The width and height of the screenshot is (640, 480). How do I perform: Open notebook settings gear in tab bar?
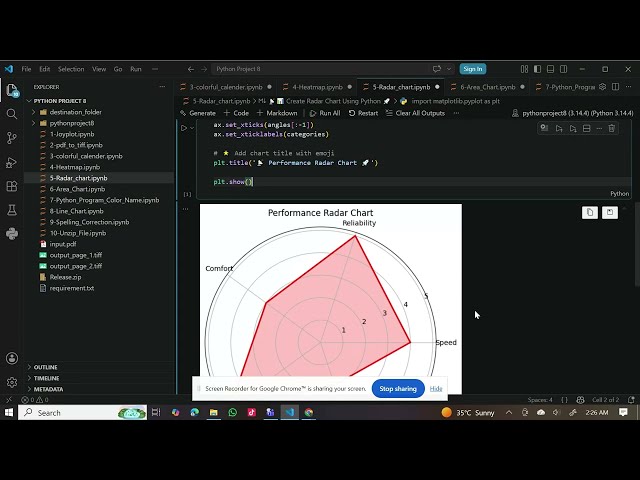tap(602, 87)
